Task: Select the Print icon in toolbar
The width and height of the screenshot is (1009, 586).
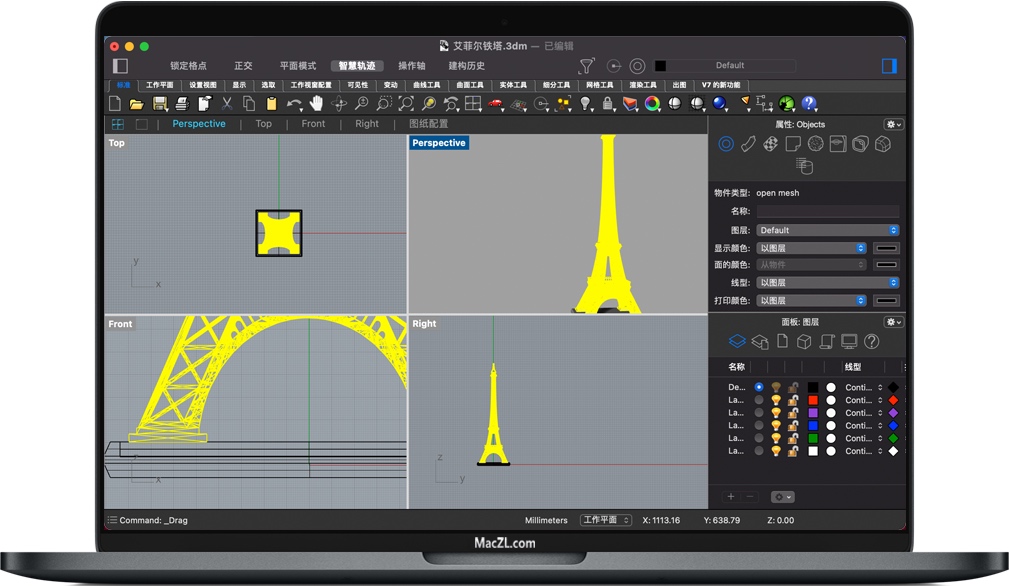Action: 182,104
